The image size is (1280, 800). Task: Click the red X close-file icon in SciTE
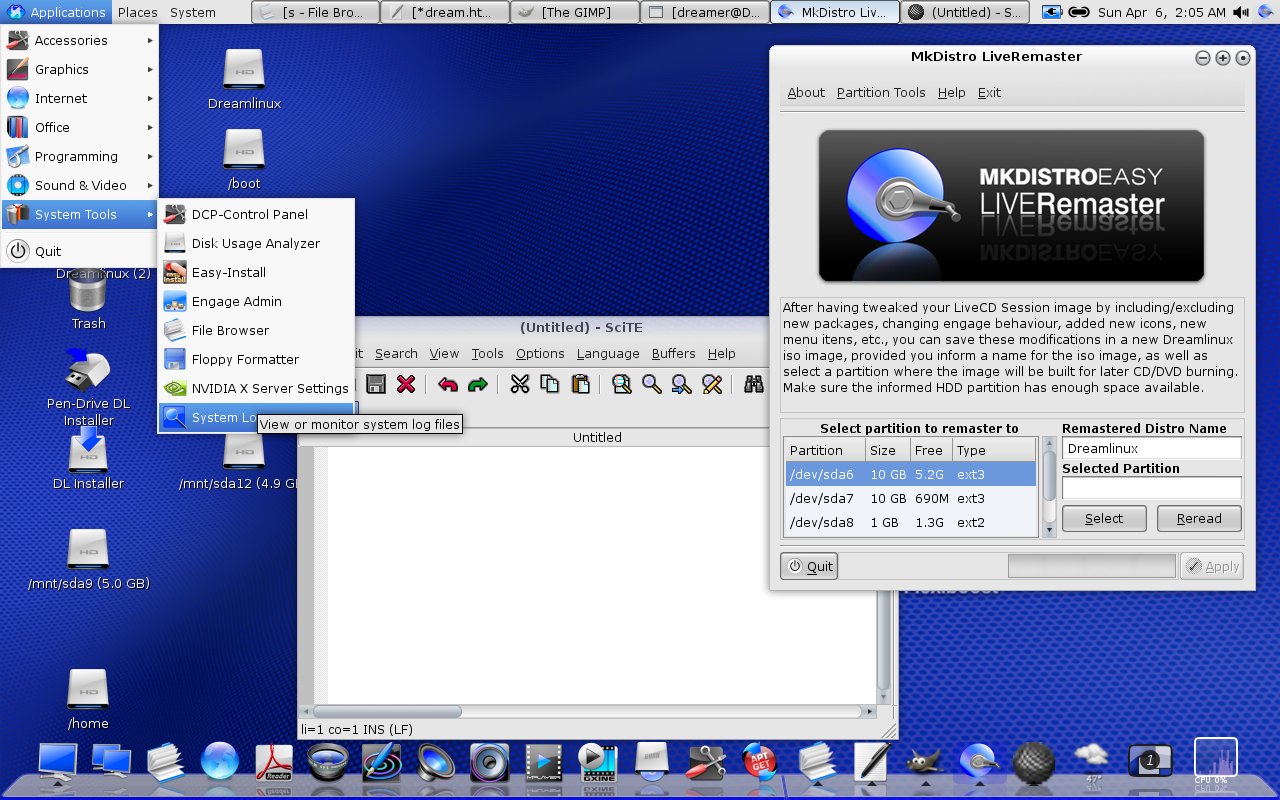pos(406,384)
